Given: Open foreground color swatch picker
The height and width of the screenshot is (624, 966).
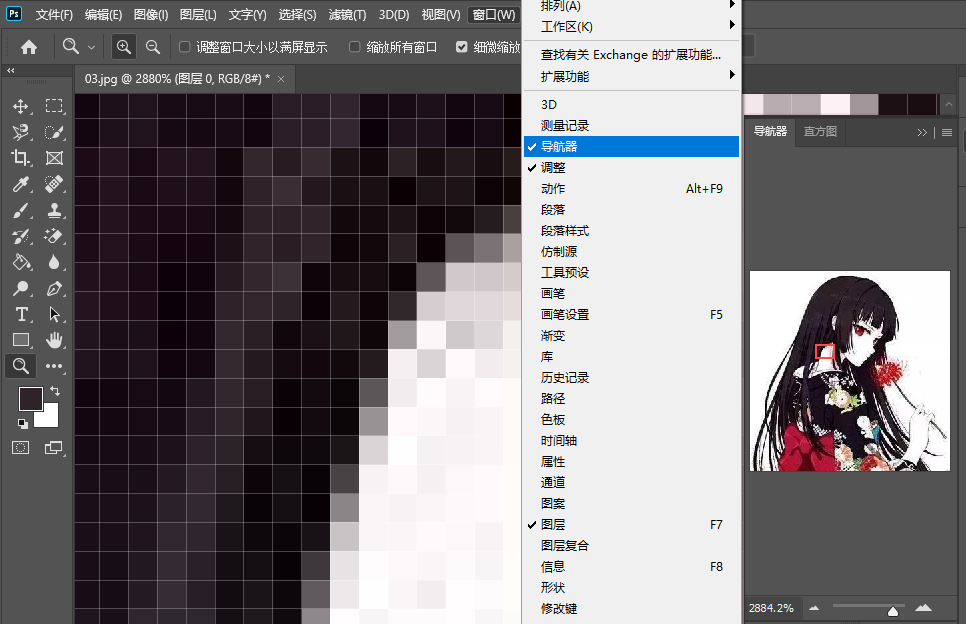Looking at the screenshot, I should click(x=29, y=397).
